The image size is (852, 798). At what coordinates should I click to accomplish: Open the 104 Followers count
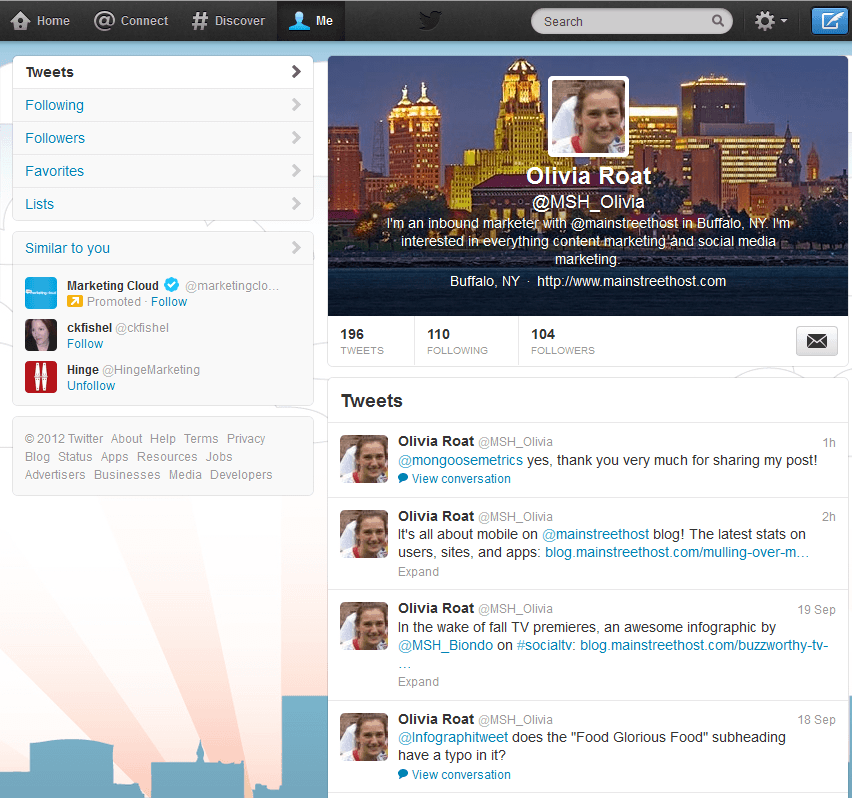563,341
